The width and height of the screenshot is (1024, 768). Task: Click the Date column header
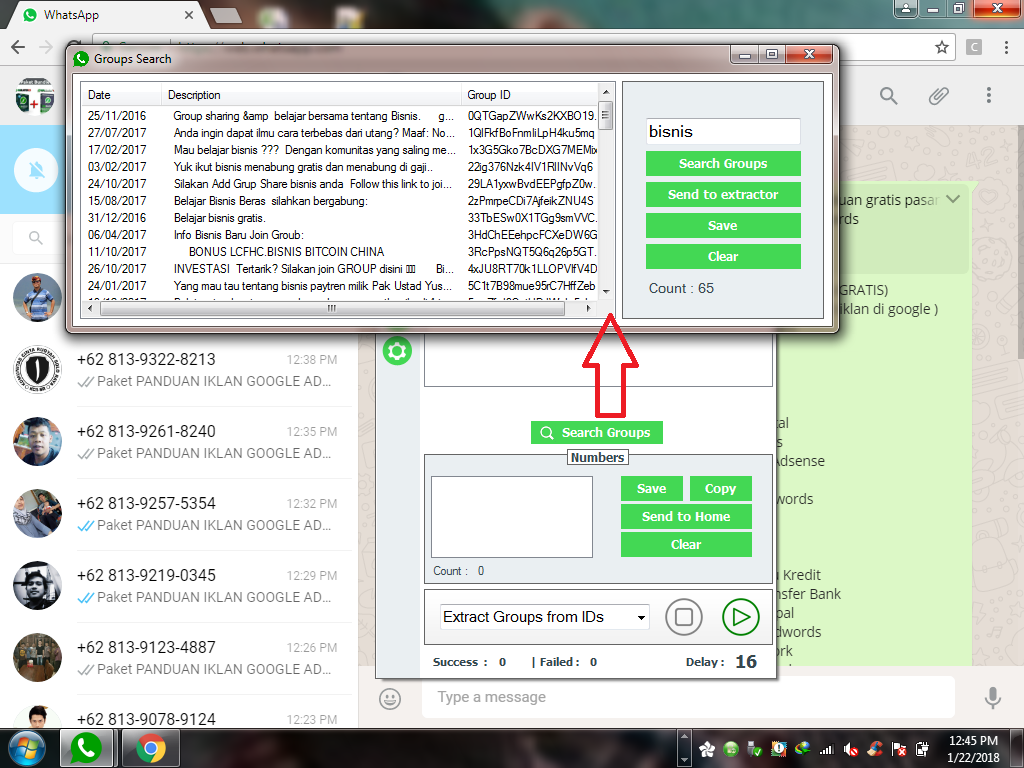point(121,95)
